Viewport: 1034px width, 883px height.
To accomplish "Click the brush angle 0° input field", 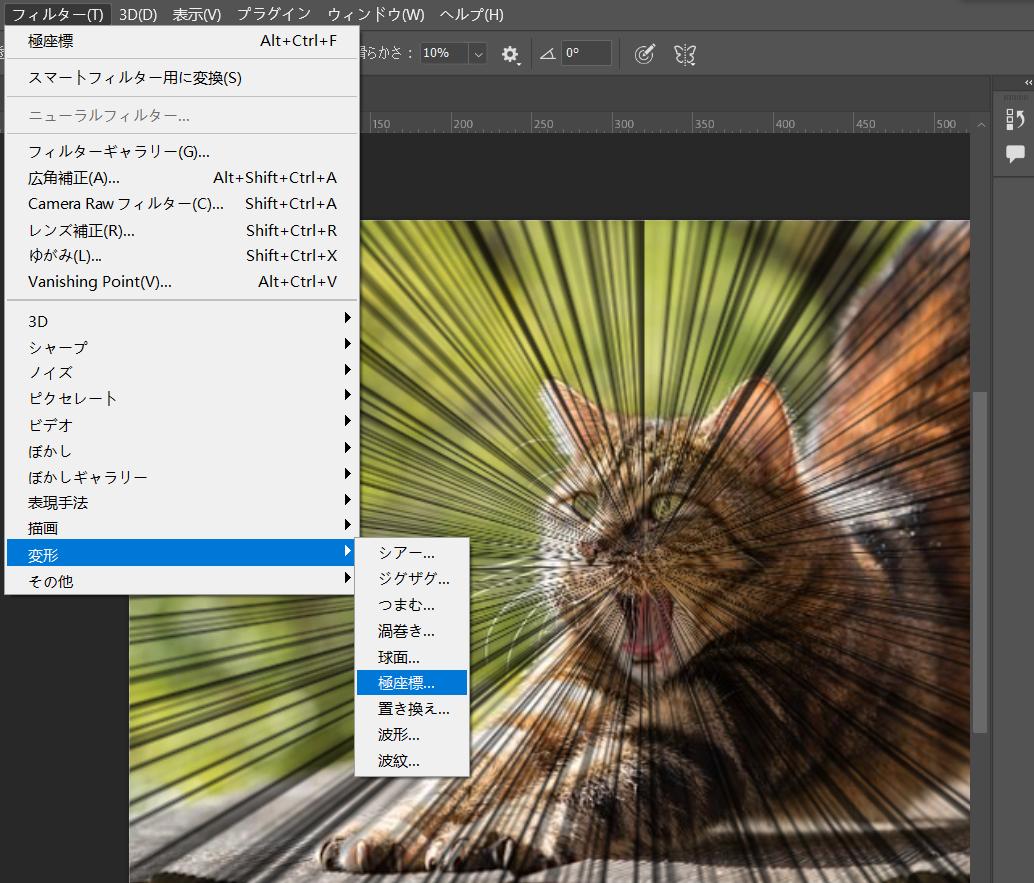I will [586, 54].
